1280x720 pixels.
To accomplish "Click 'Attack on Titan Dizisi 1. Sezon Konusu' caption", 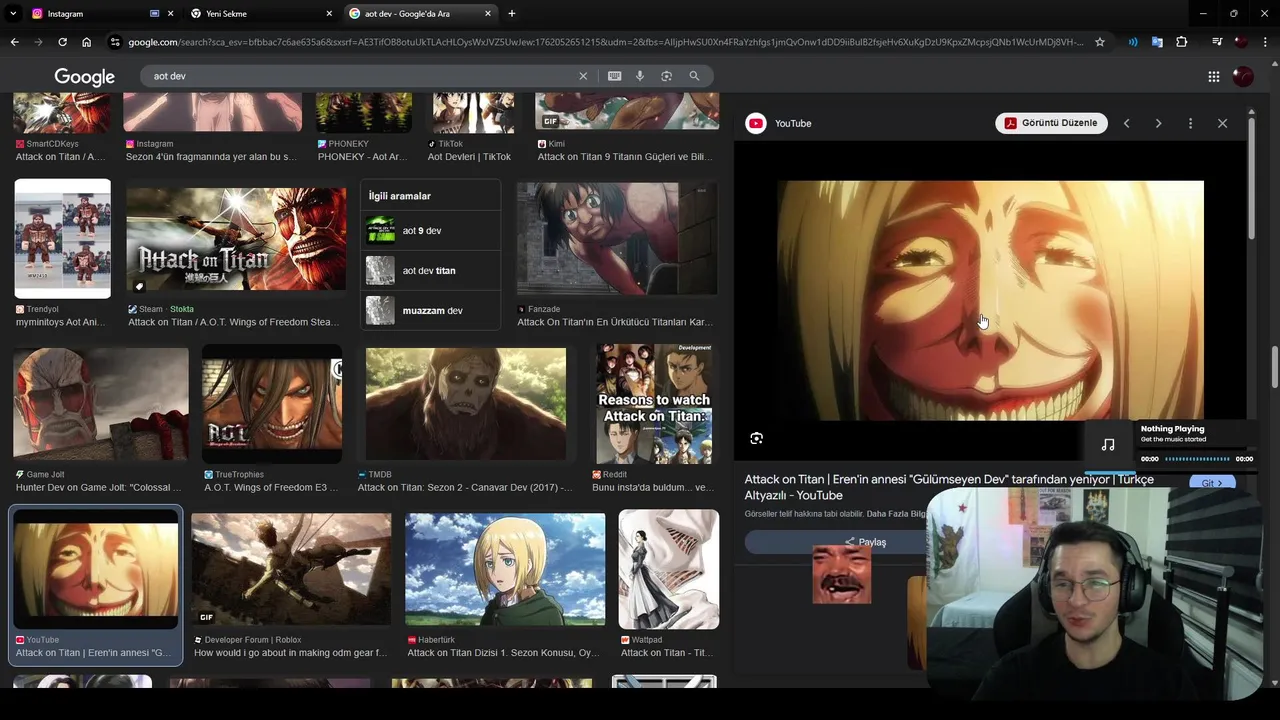I will click(503, 653).
